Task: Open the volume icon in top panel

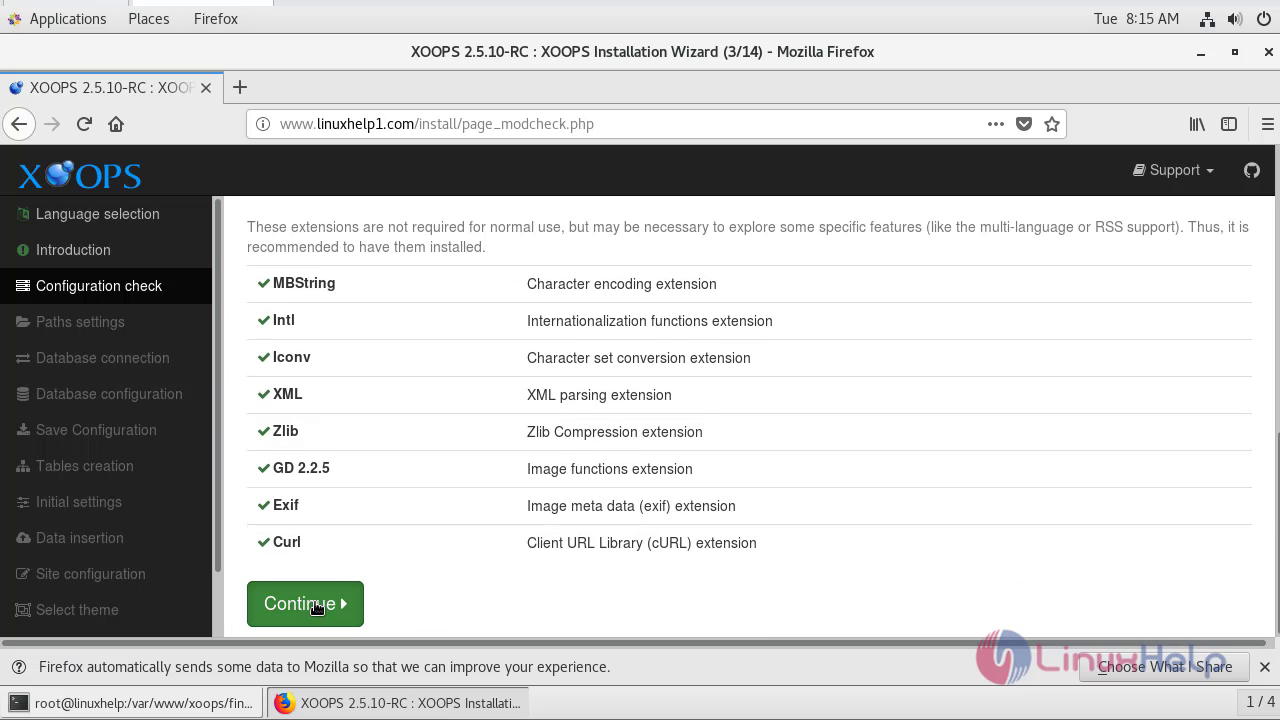Action: point(1235,19)
